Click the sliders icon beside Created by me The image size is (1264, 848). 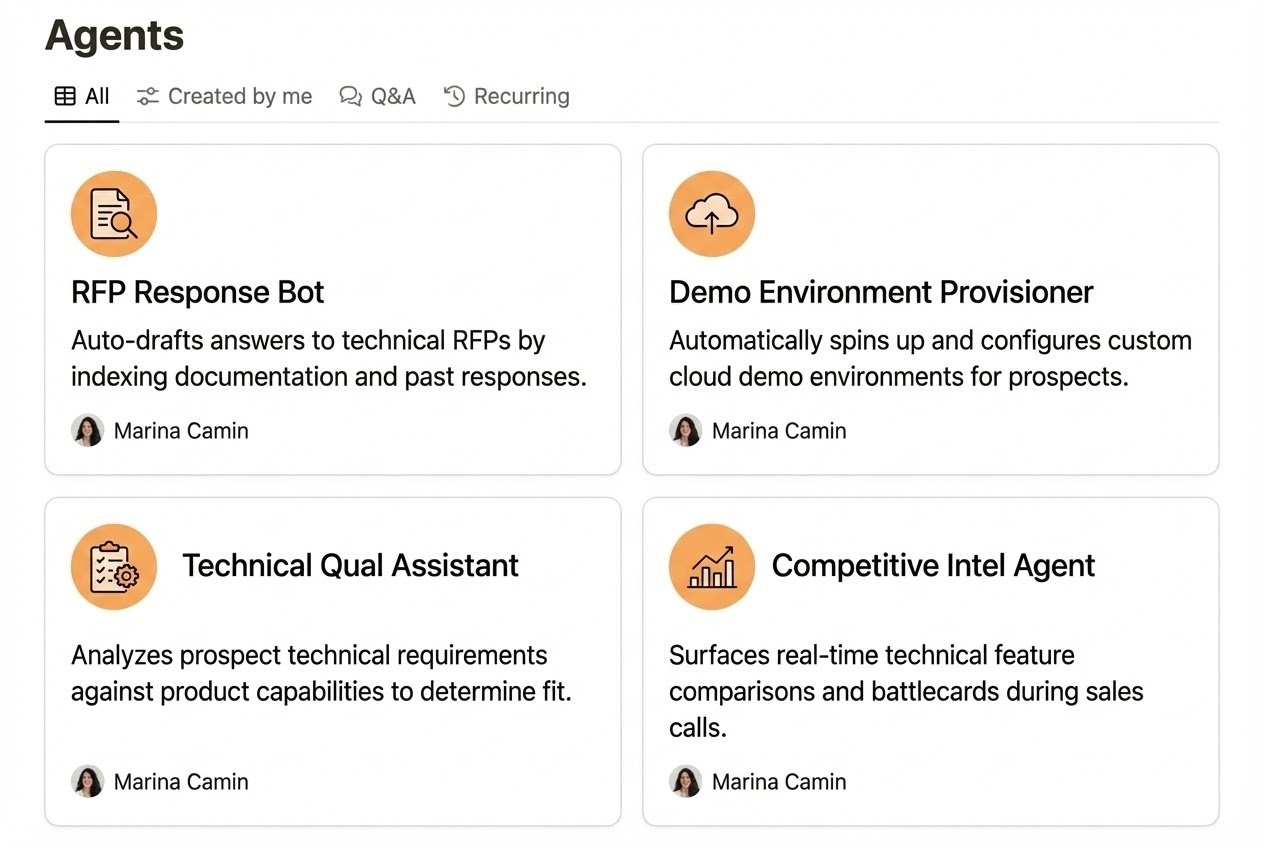tap(147, 95)
